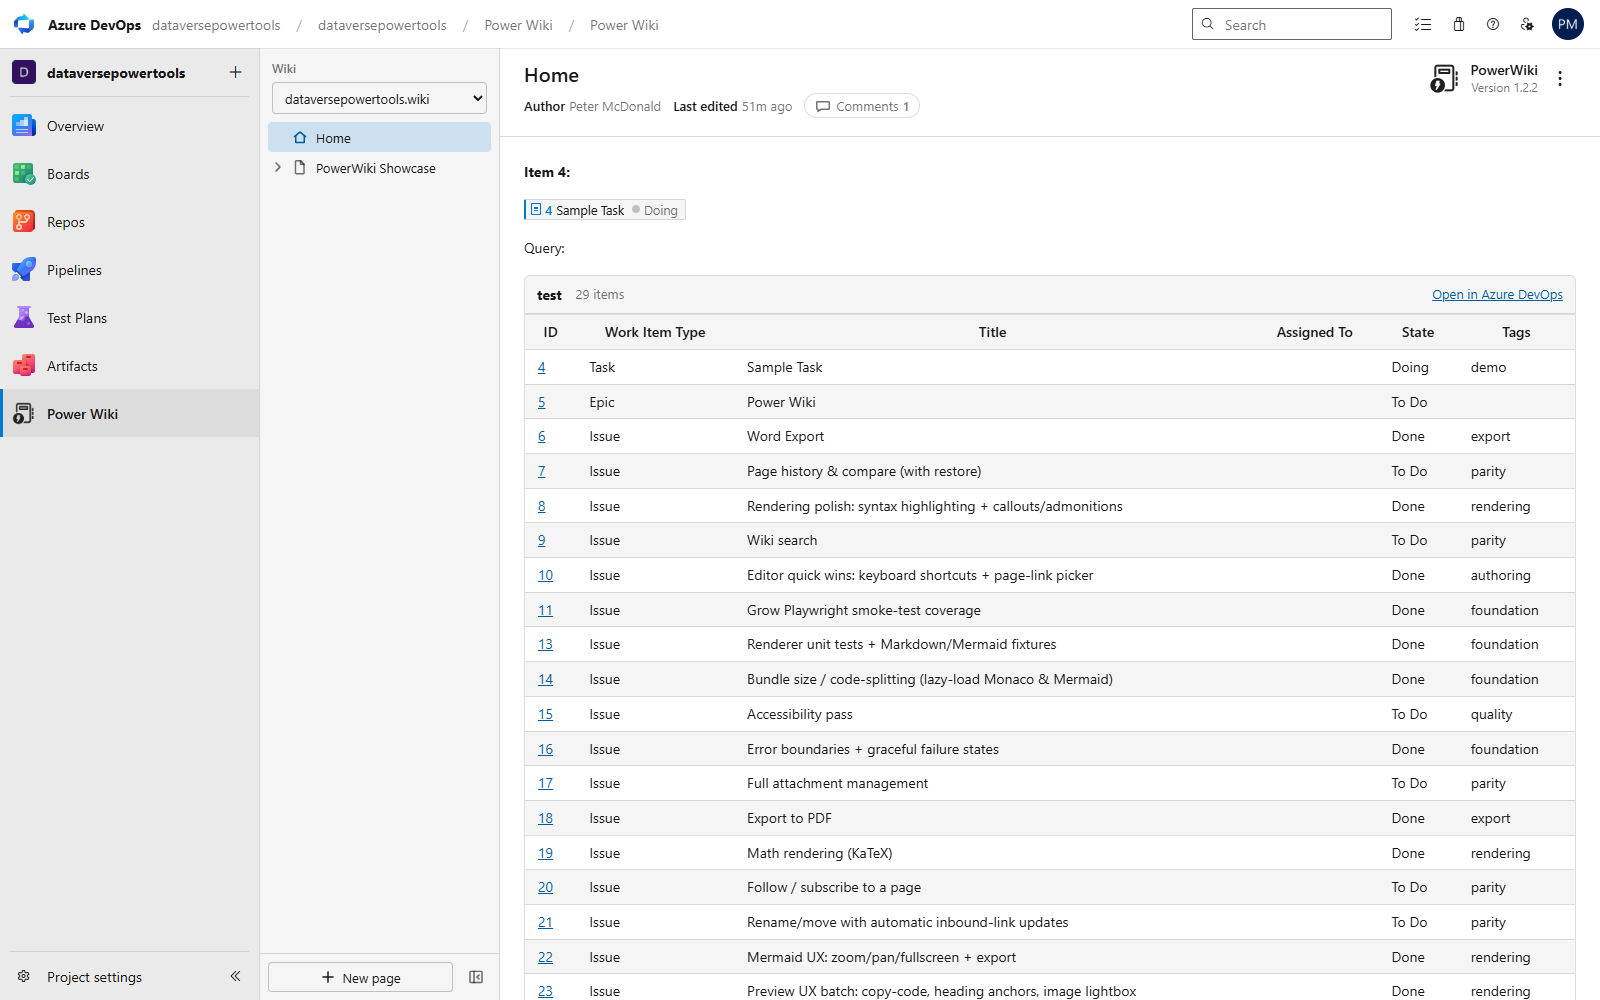Open the PowerWiki Showcase page

click(x=375, y=168)
